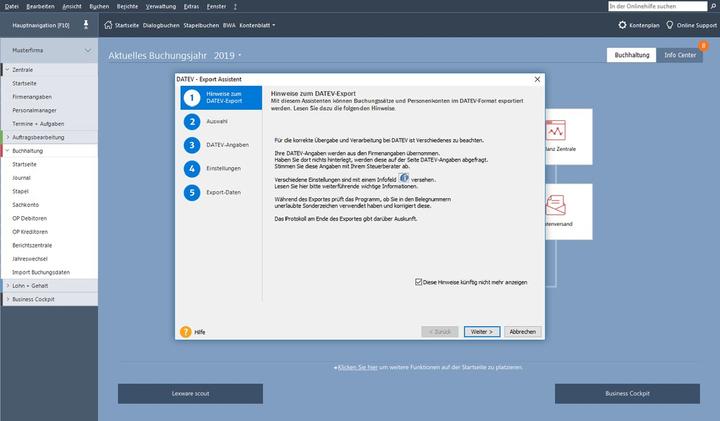Click the Lexware scout button
This screenshot has width=720, height=421.
tap(190, 393)
